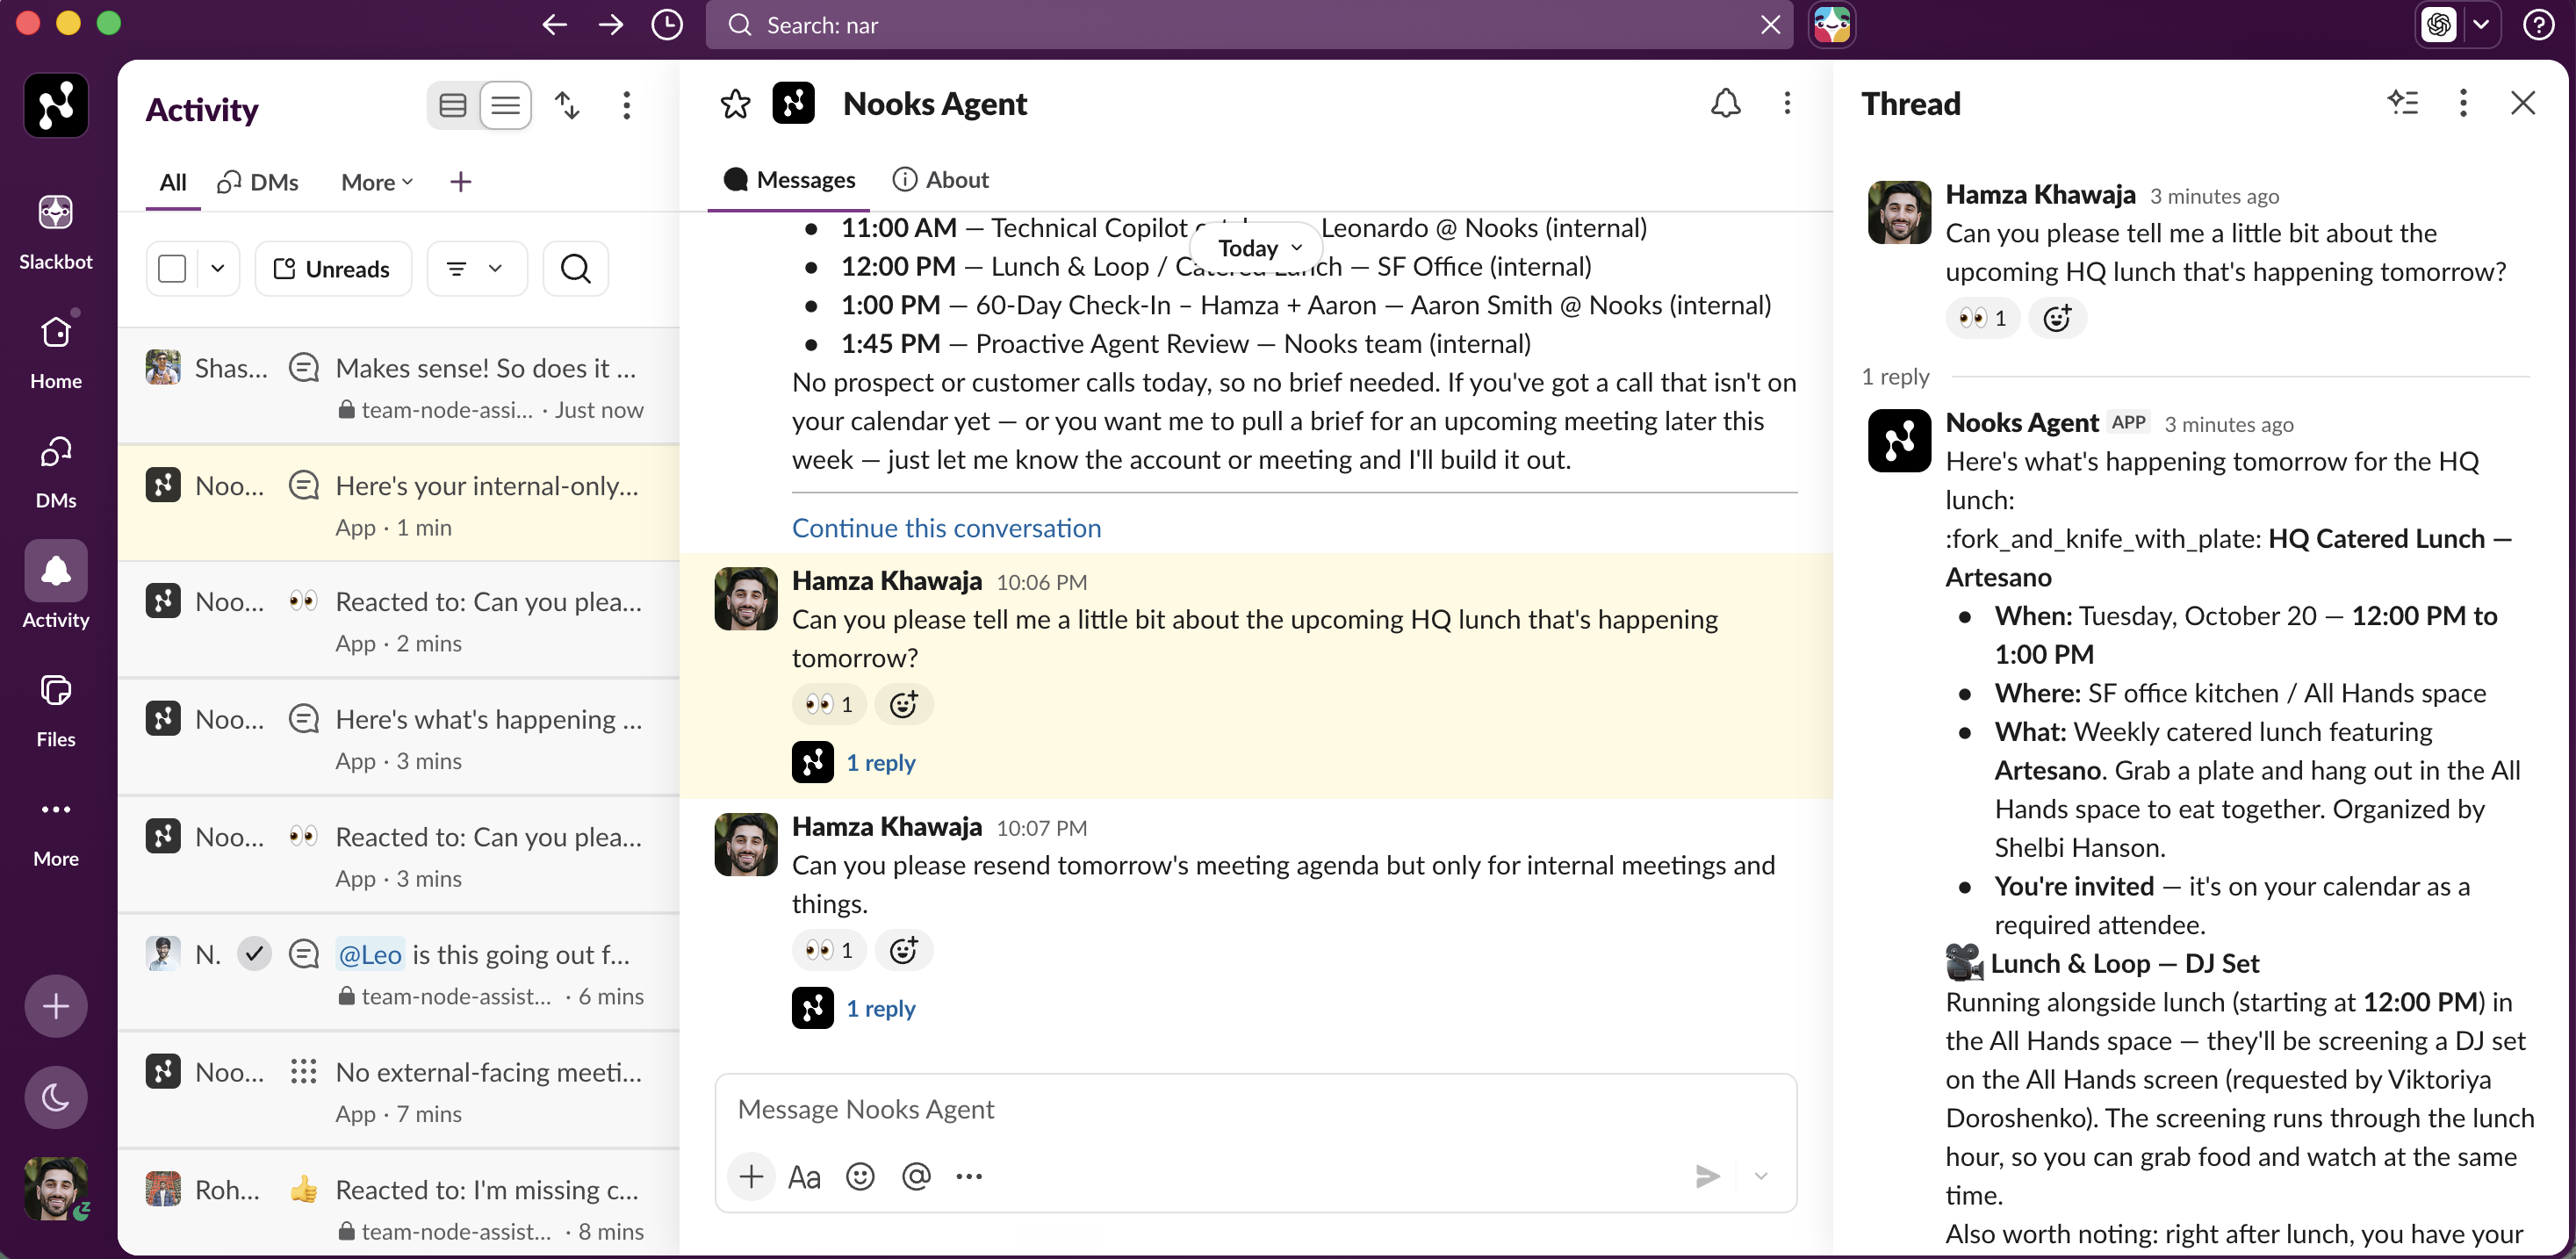This screenshot has width=2576, height=1259.
Task: Click the create new plus button in sidebar
Action: [56, 1005]
